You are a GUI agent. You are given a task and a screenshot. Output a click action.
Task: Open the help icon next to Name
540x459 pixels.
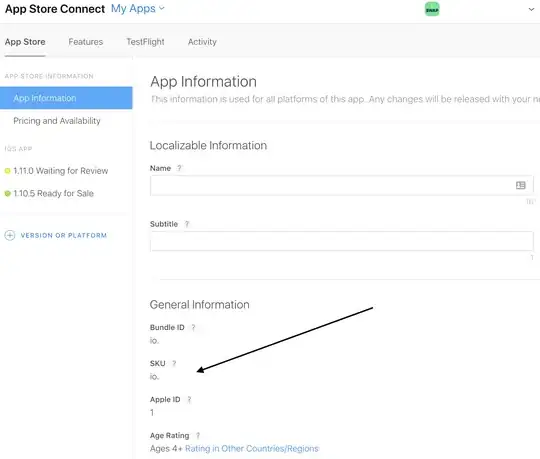179,168
